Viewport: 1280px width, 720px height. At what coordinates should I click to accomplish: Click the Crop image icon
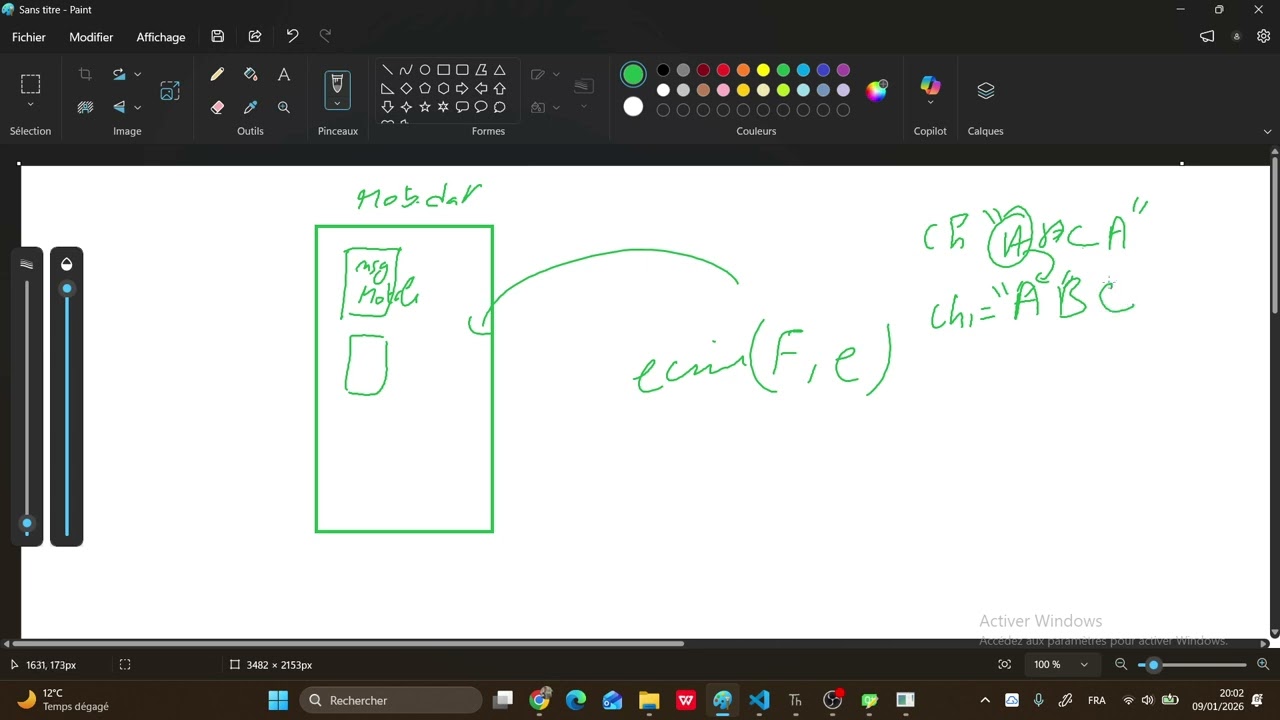point(85,74)
